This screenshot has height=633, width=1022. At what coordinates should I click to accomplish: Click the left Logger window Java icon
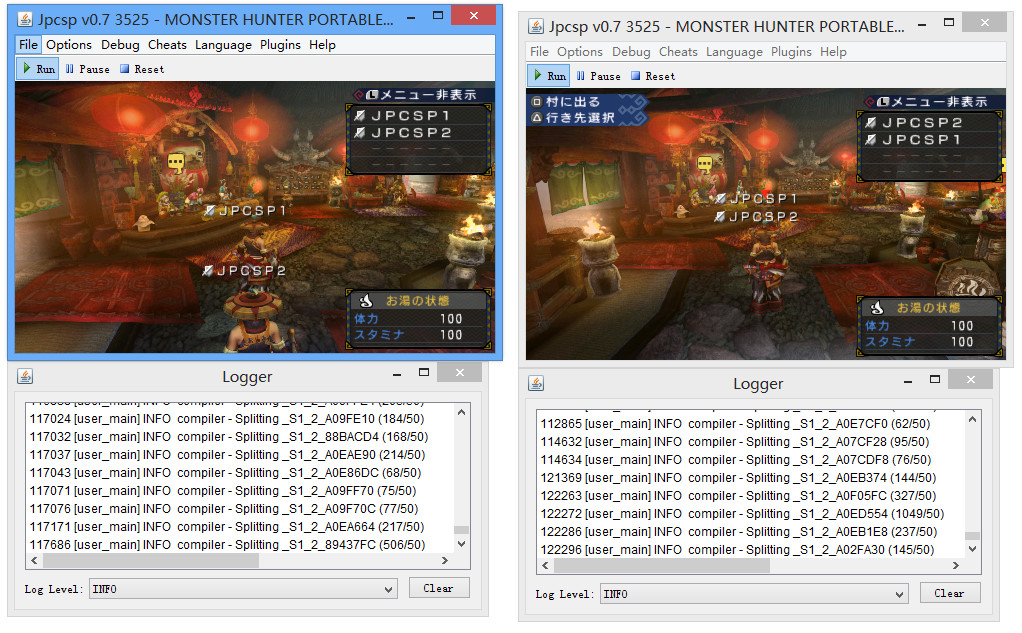(25, 376)
